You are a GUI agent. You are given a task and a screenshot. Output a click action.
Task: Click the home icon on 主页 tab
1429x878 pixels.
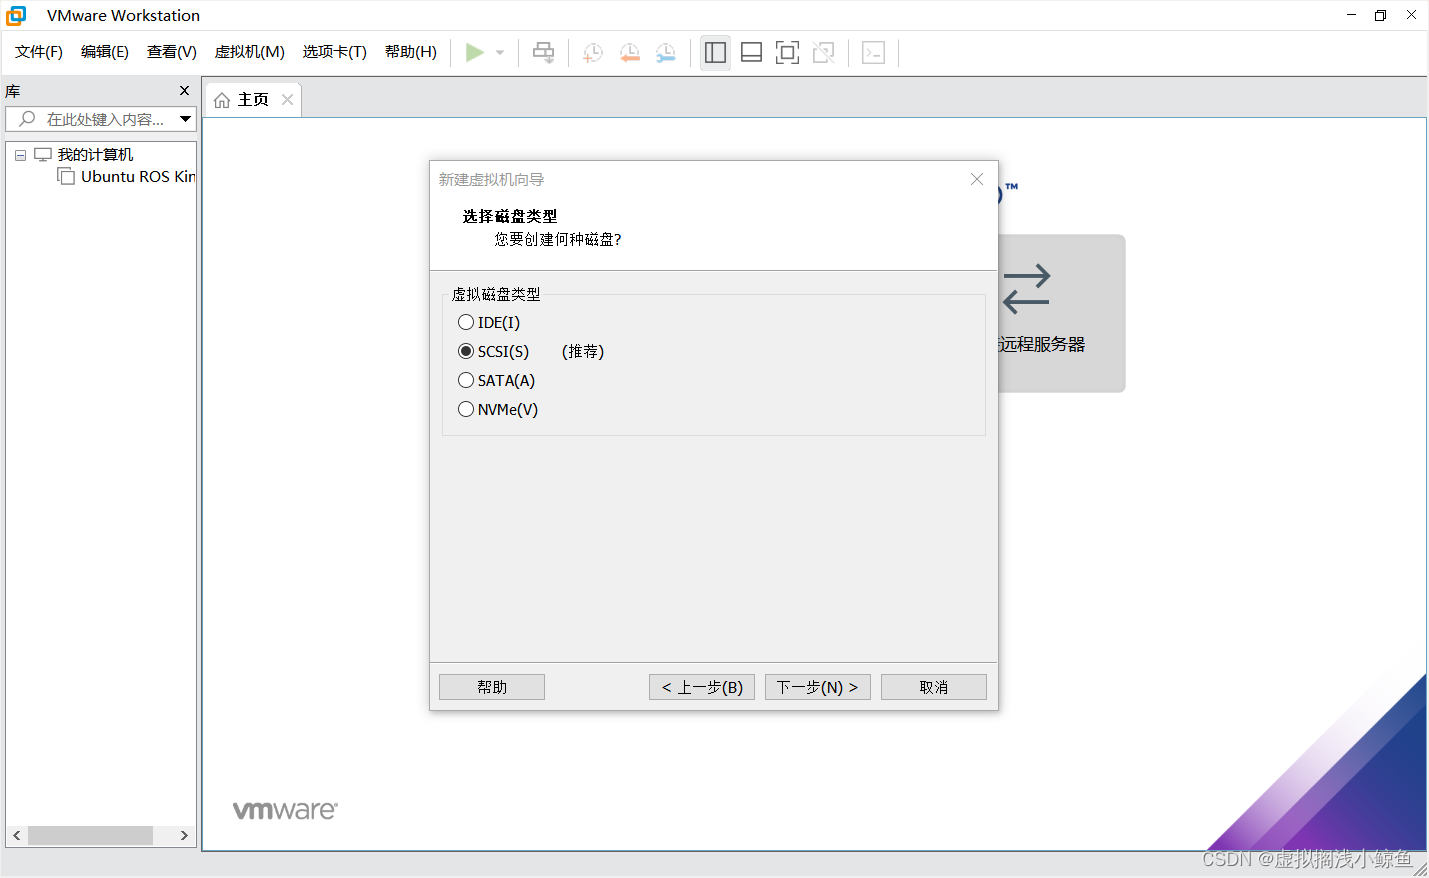pos(222,100)
